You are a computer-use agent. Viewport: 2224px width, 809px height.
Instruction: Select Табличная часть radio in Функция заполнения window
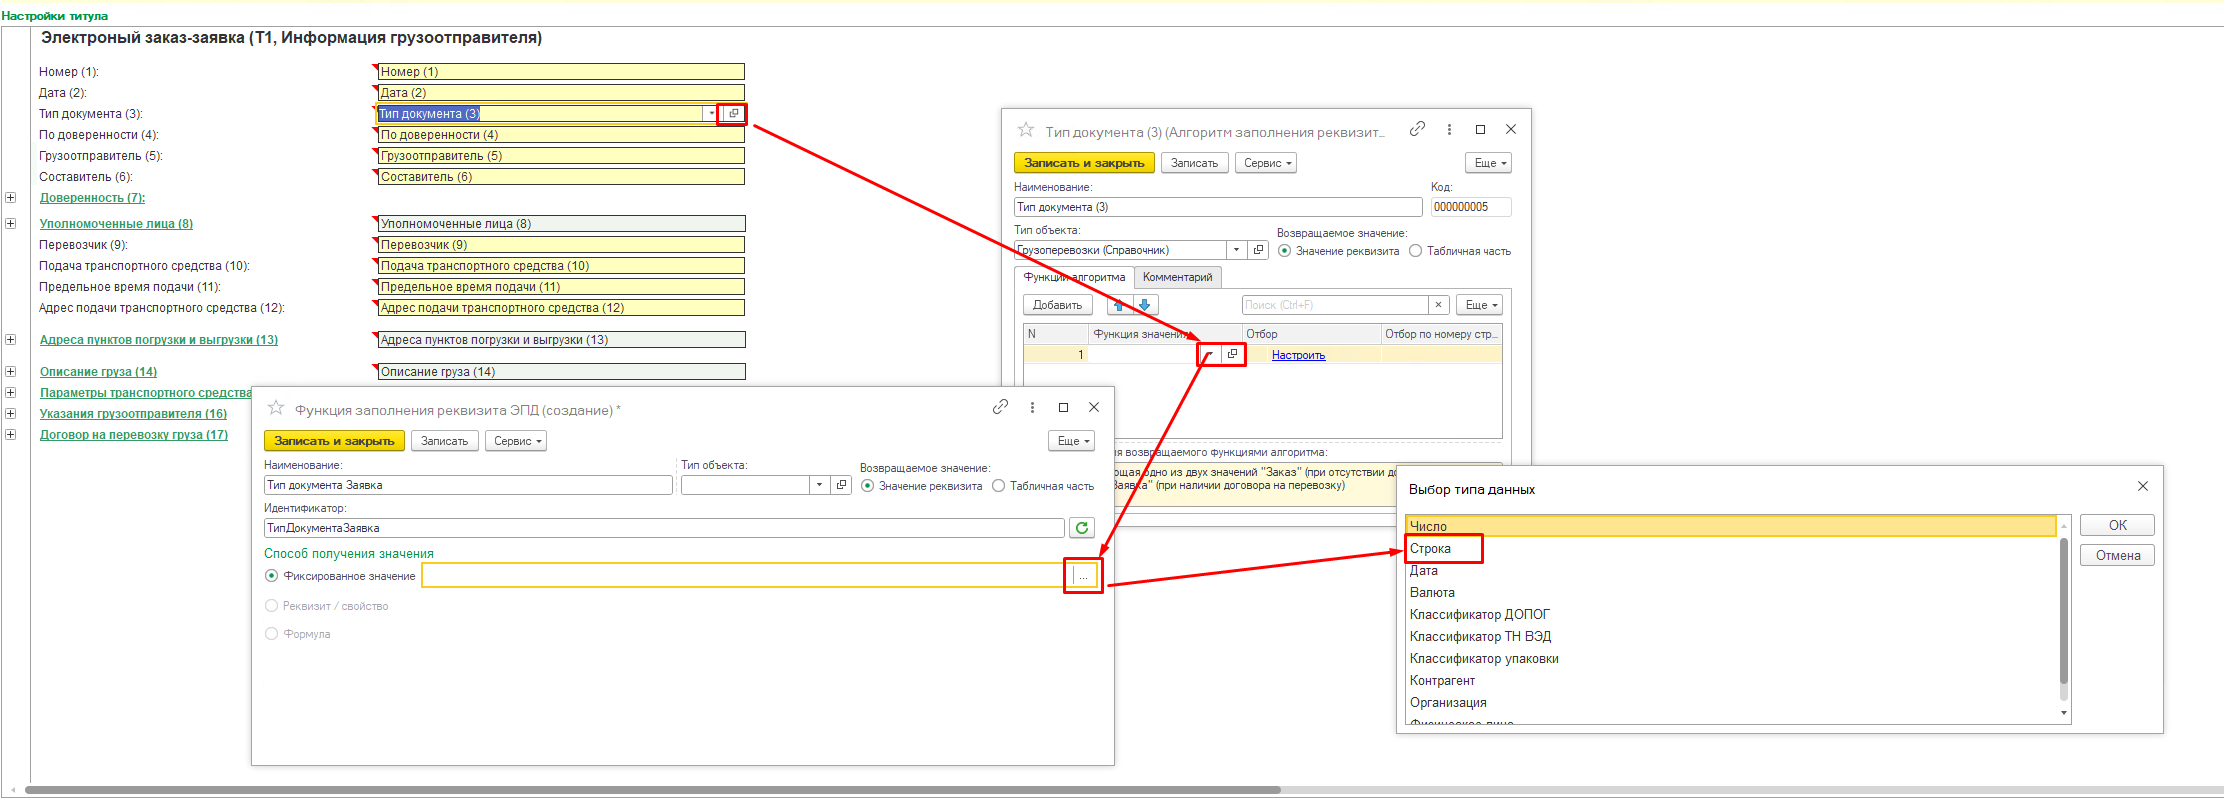998,486
